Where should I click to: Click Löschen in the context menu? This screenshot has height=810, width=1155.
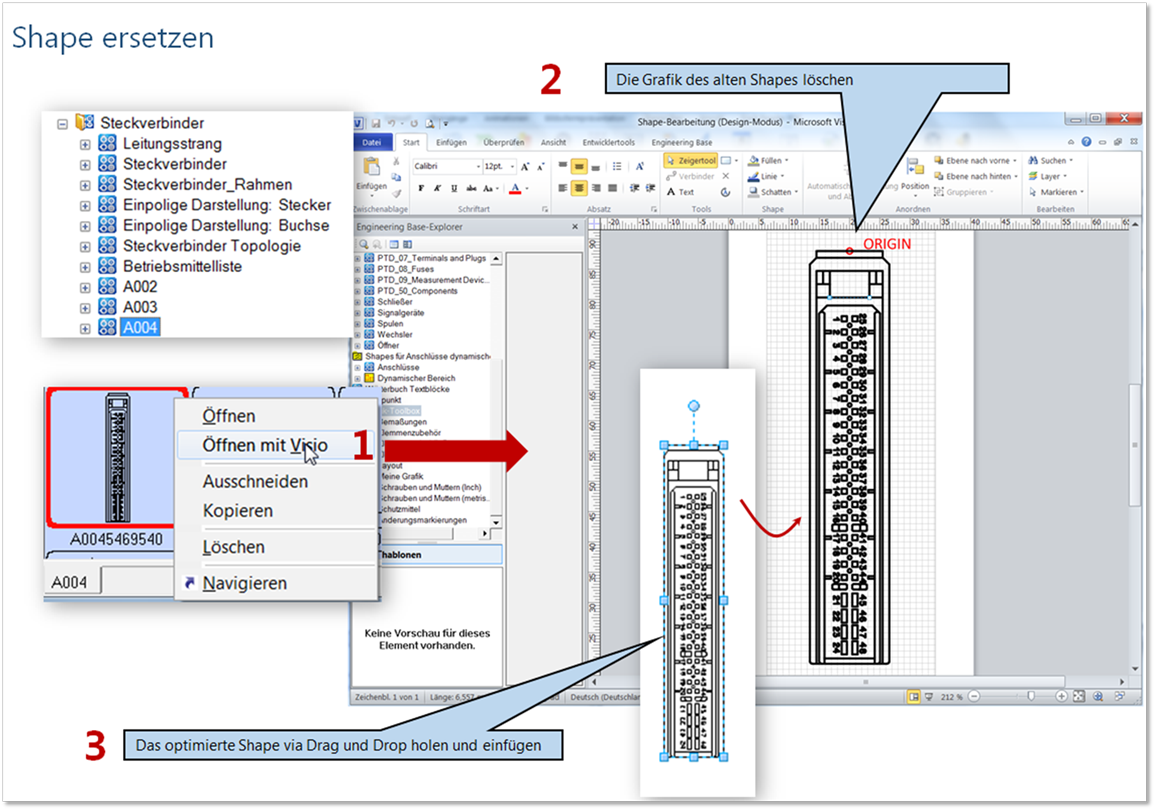tap(234, 547)
